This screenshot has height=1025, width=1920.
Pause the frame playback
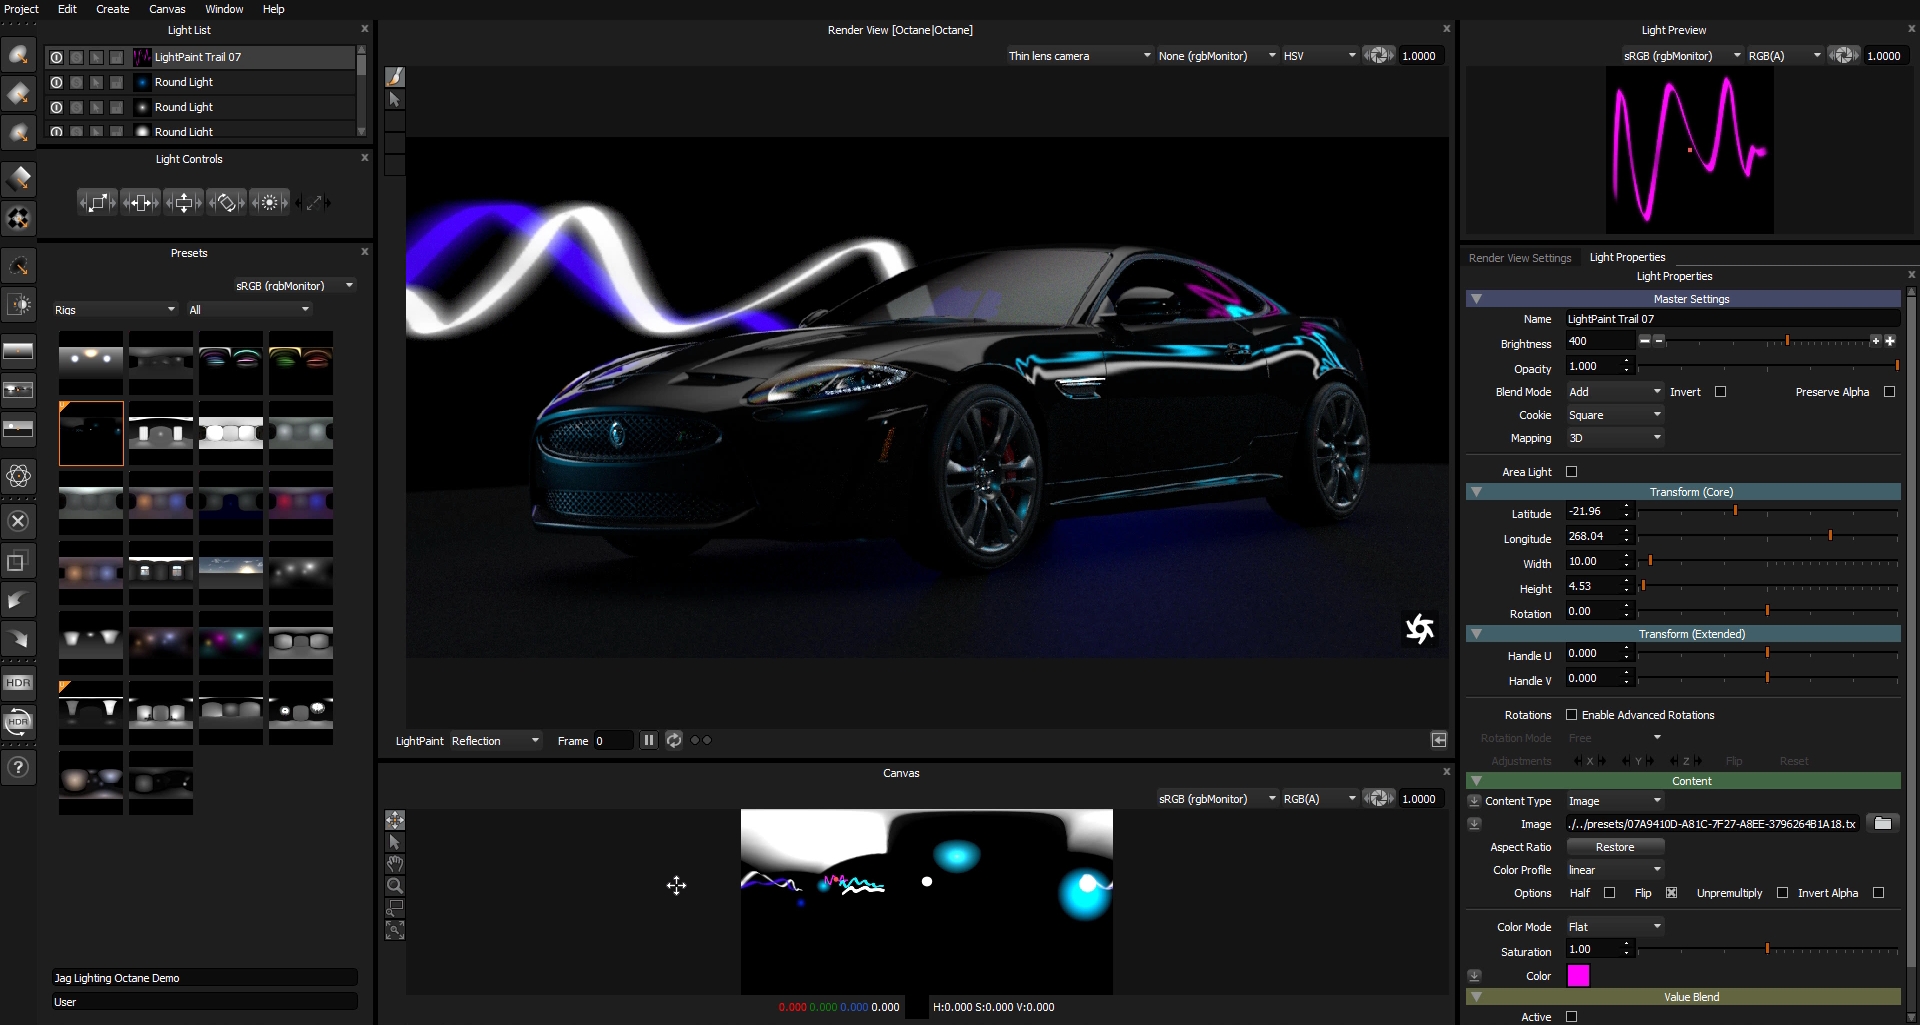[648, 740]
